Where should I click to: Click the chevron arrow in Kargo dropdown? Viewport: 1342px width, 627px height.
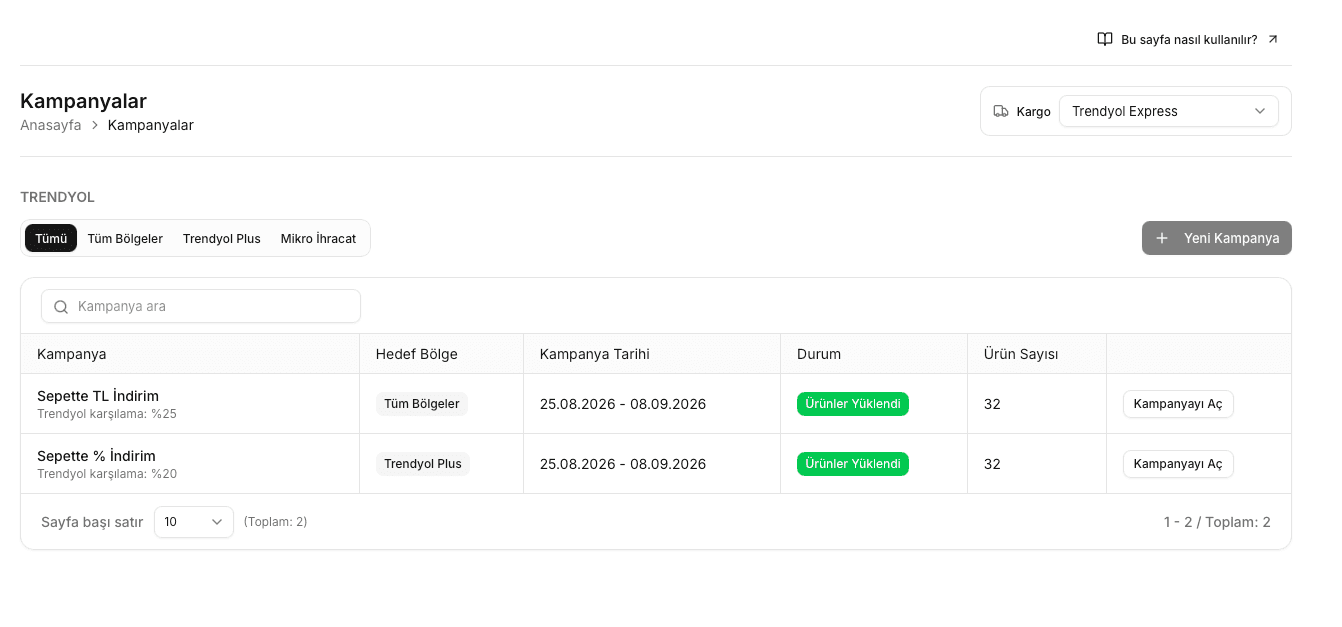[x=1260, y=111]
